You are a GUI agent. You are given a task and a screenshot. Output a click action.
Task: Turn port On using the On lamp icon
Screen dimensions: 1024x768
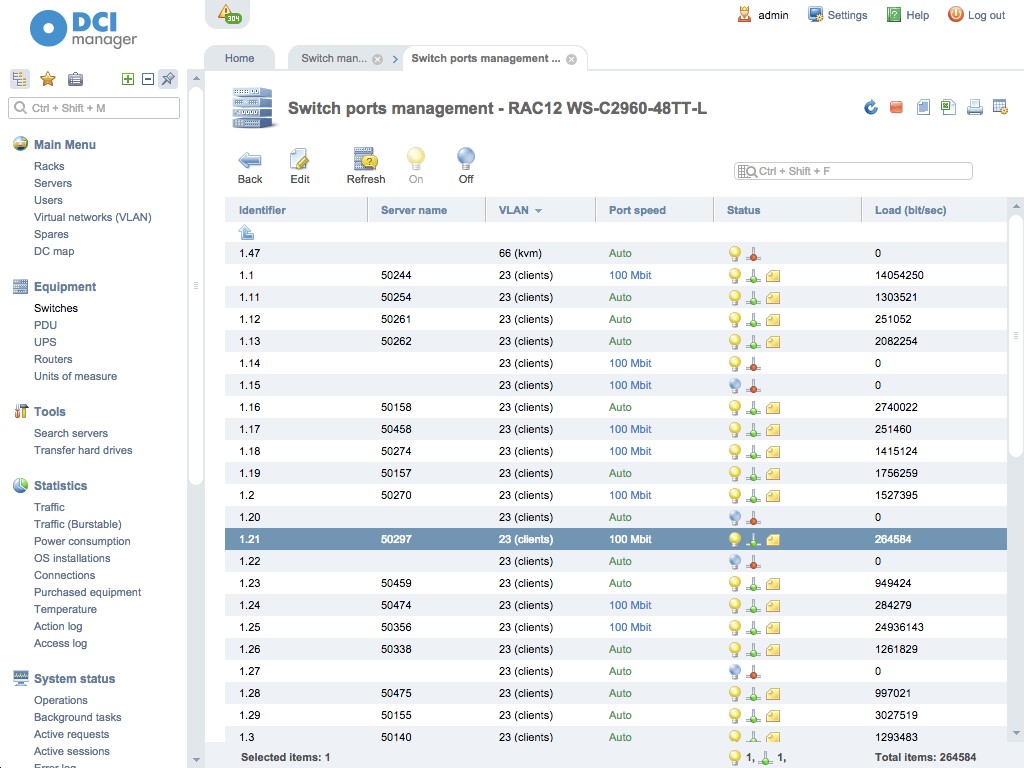[x=415, y=162]
